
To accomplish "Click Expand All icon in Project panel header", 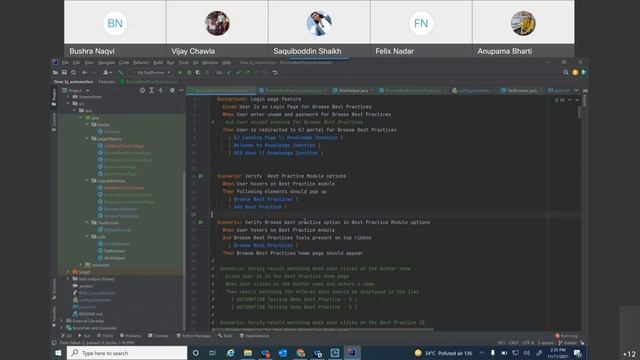I will (x=151, y=90).
